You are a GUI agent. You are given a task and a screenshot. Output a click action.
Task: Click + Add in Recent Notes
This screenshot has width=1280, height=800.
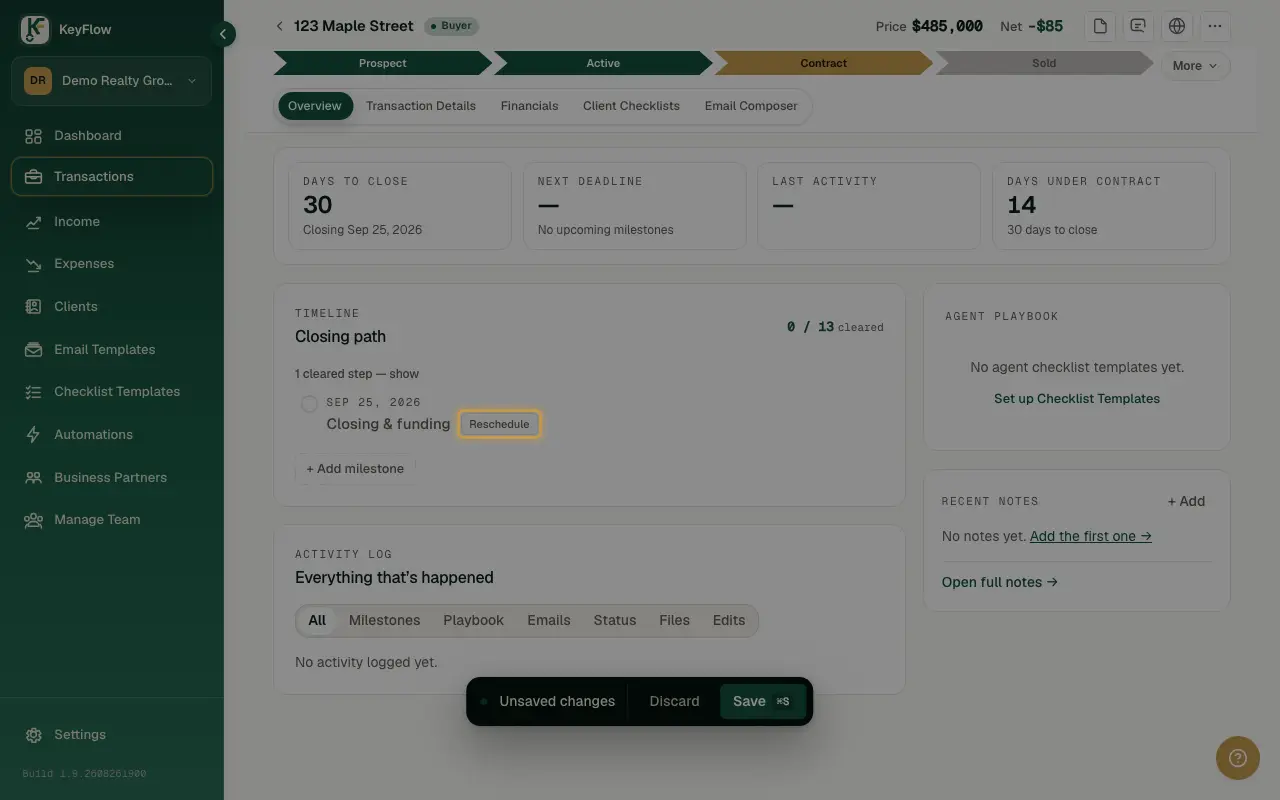(1186, 502)
